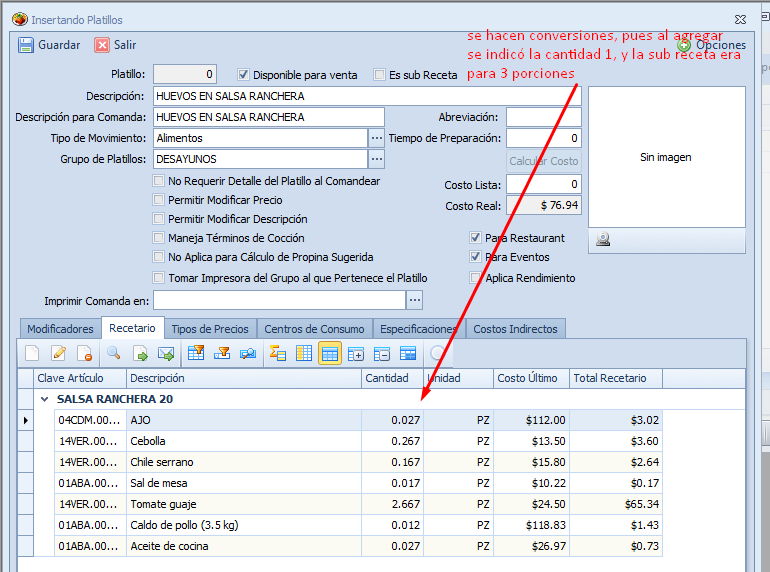770x572 pixels.
Task: Open Grupo de Platillos ellipsis selector
Action: [x=377, y=159]
